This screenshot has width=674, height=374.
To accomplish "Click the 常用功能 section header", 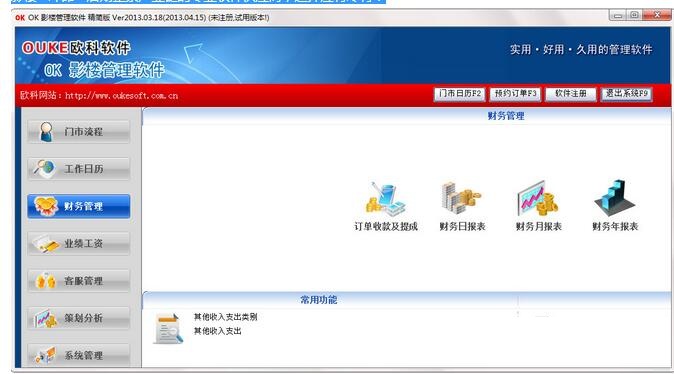I will click(x=319, y=300).
